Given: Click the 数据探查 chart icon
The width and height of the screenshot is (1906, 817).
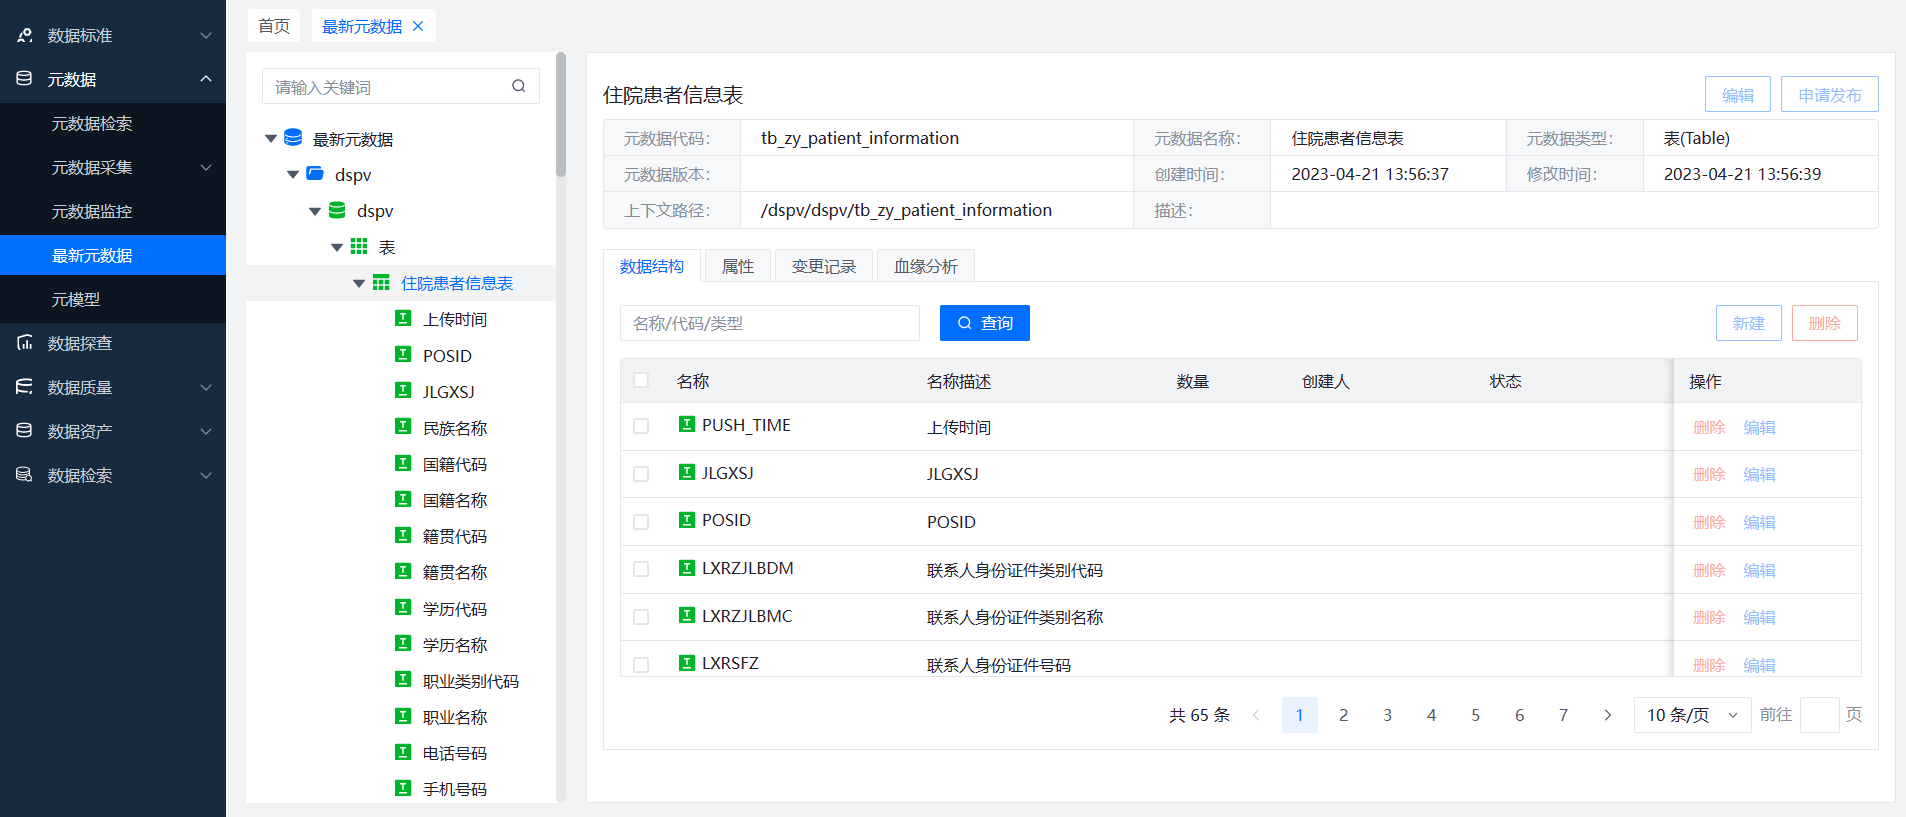Looking at the screenshot, I should tap(24, 342).
